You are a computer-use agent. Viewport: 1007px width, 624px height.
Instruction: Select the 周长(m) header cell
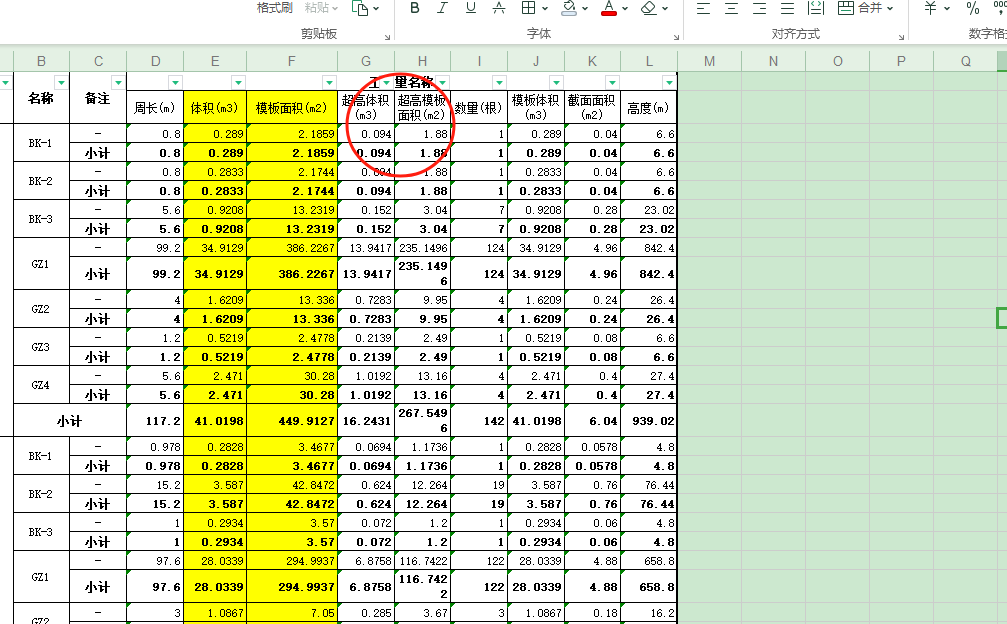tap(155, 107)
